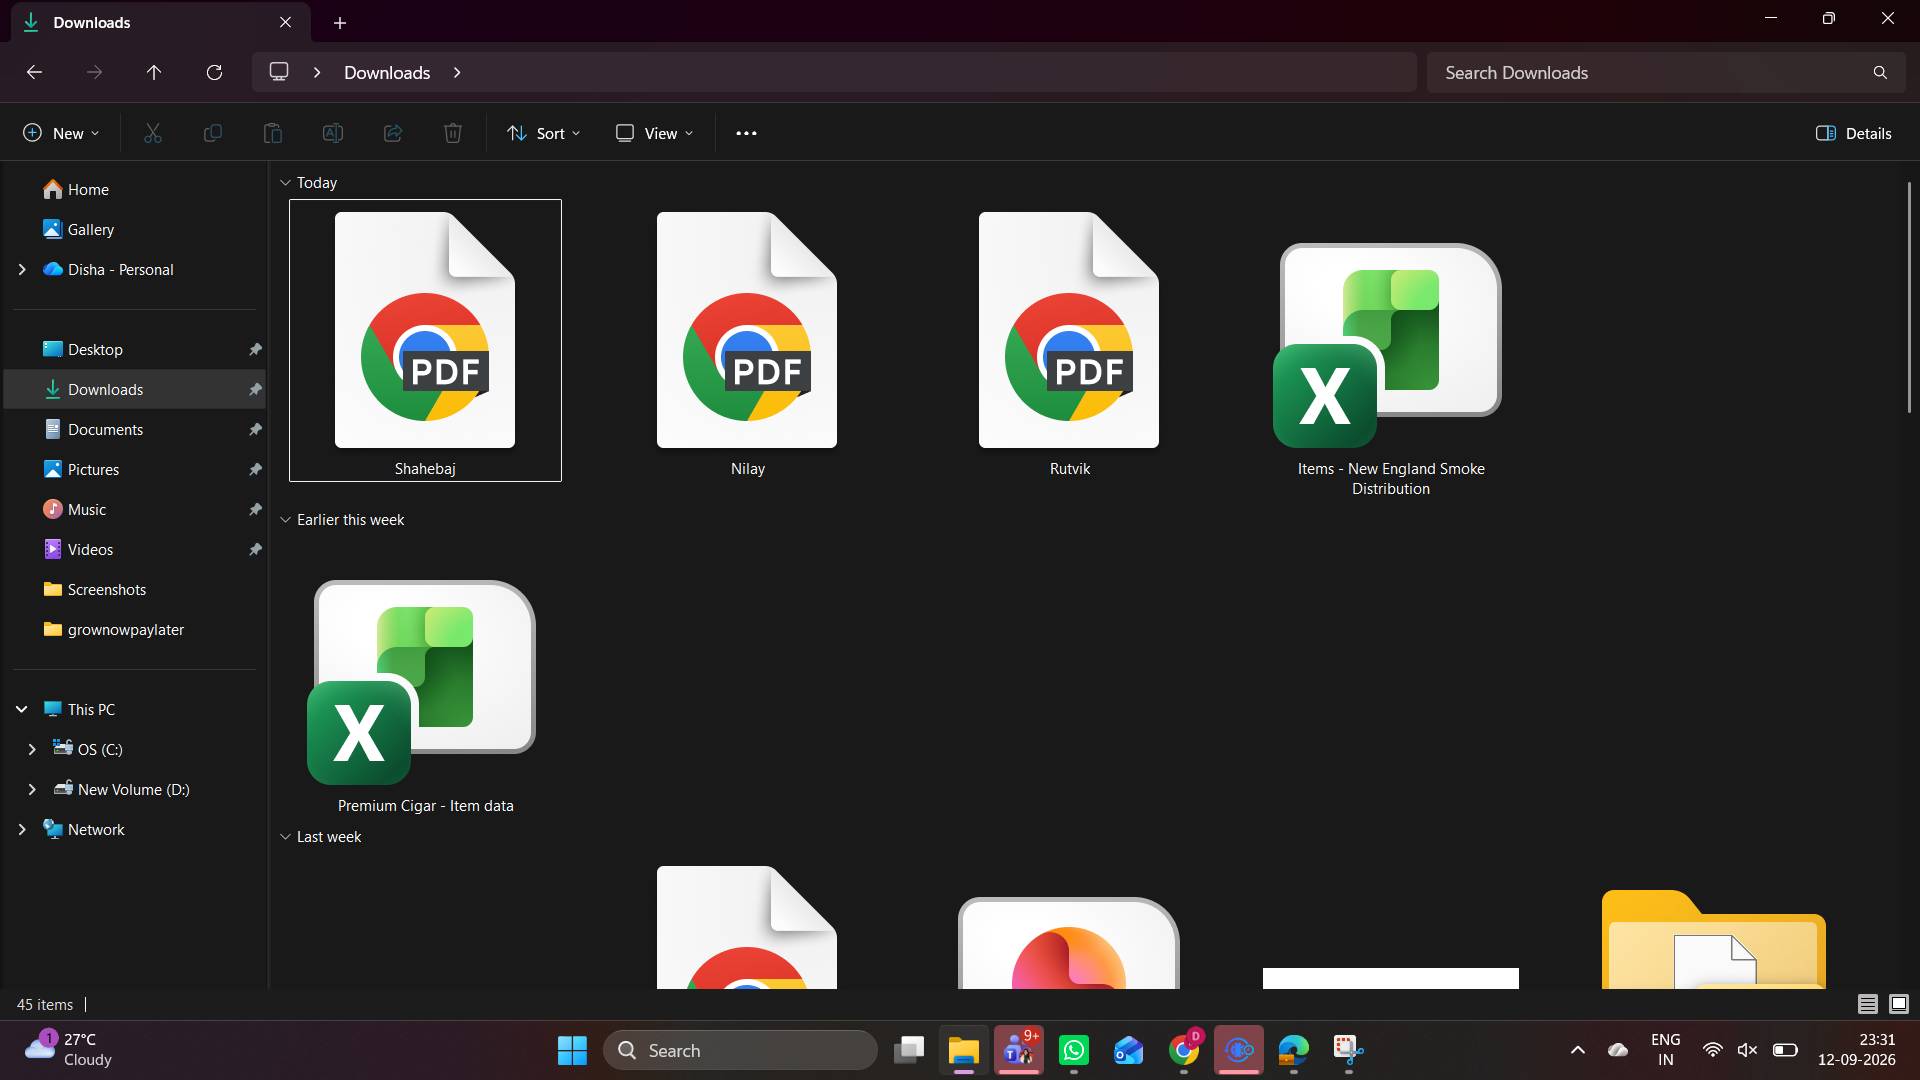Collapse the Earlier this week group
Viewport: 1920px width, 1080px height.
coord(285,520)
